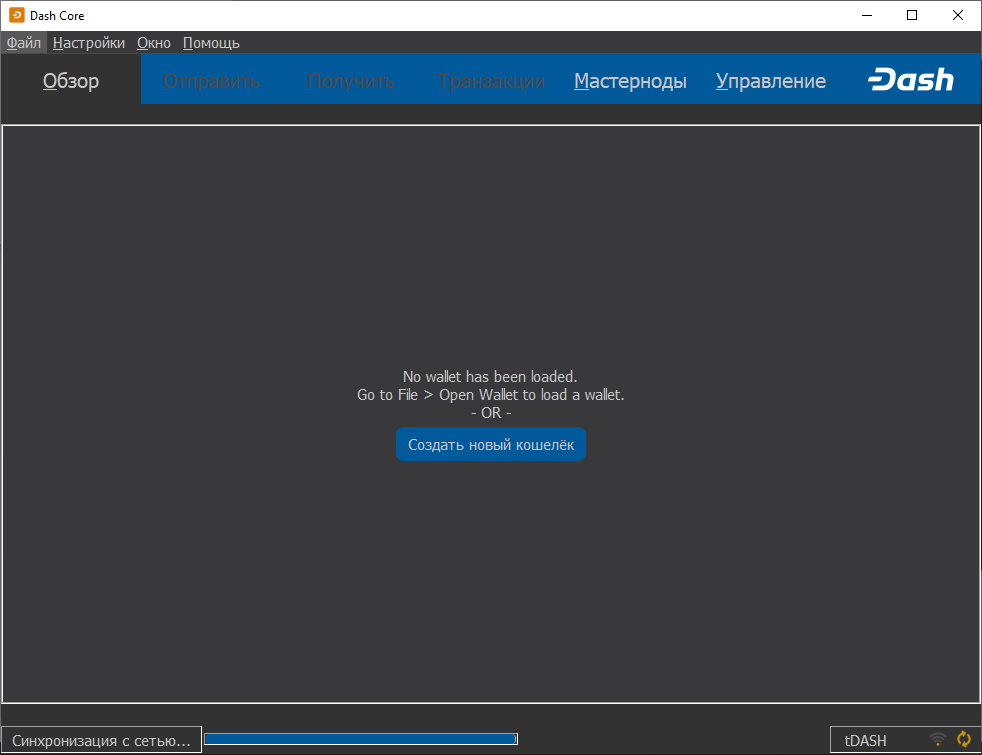Click the 'No wallet has been loaded.' message
This screenshot has width=982, height=755.
point(490,376)
